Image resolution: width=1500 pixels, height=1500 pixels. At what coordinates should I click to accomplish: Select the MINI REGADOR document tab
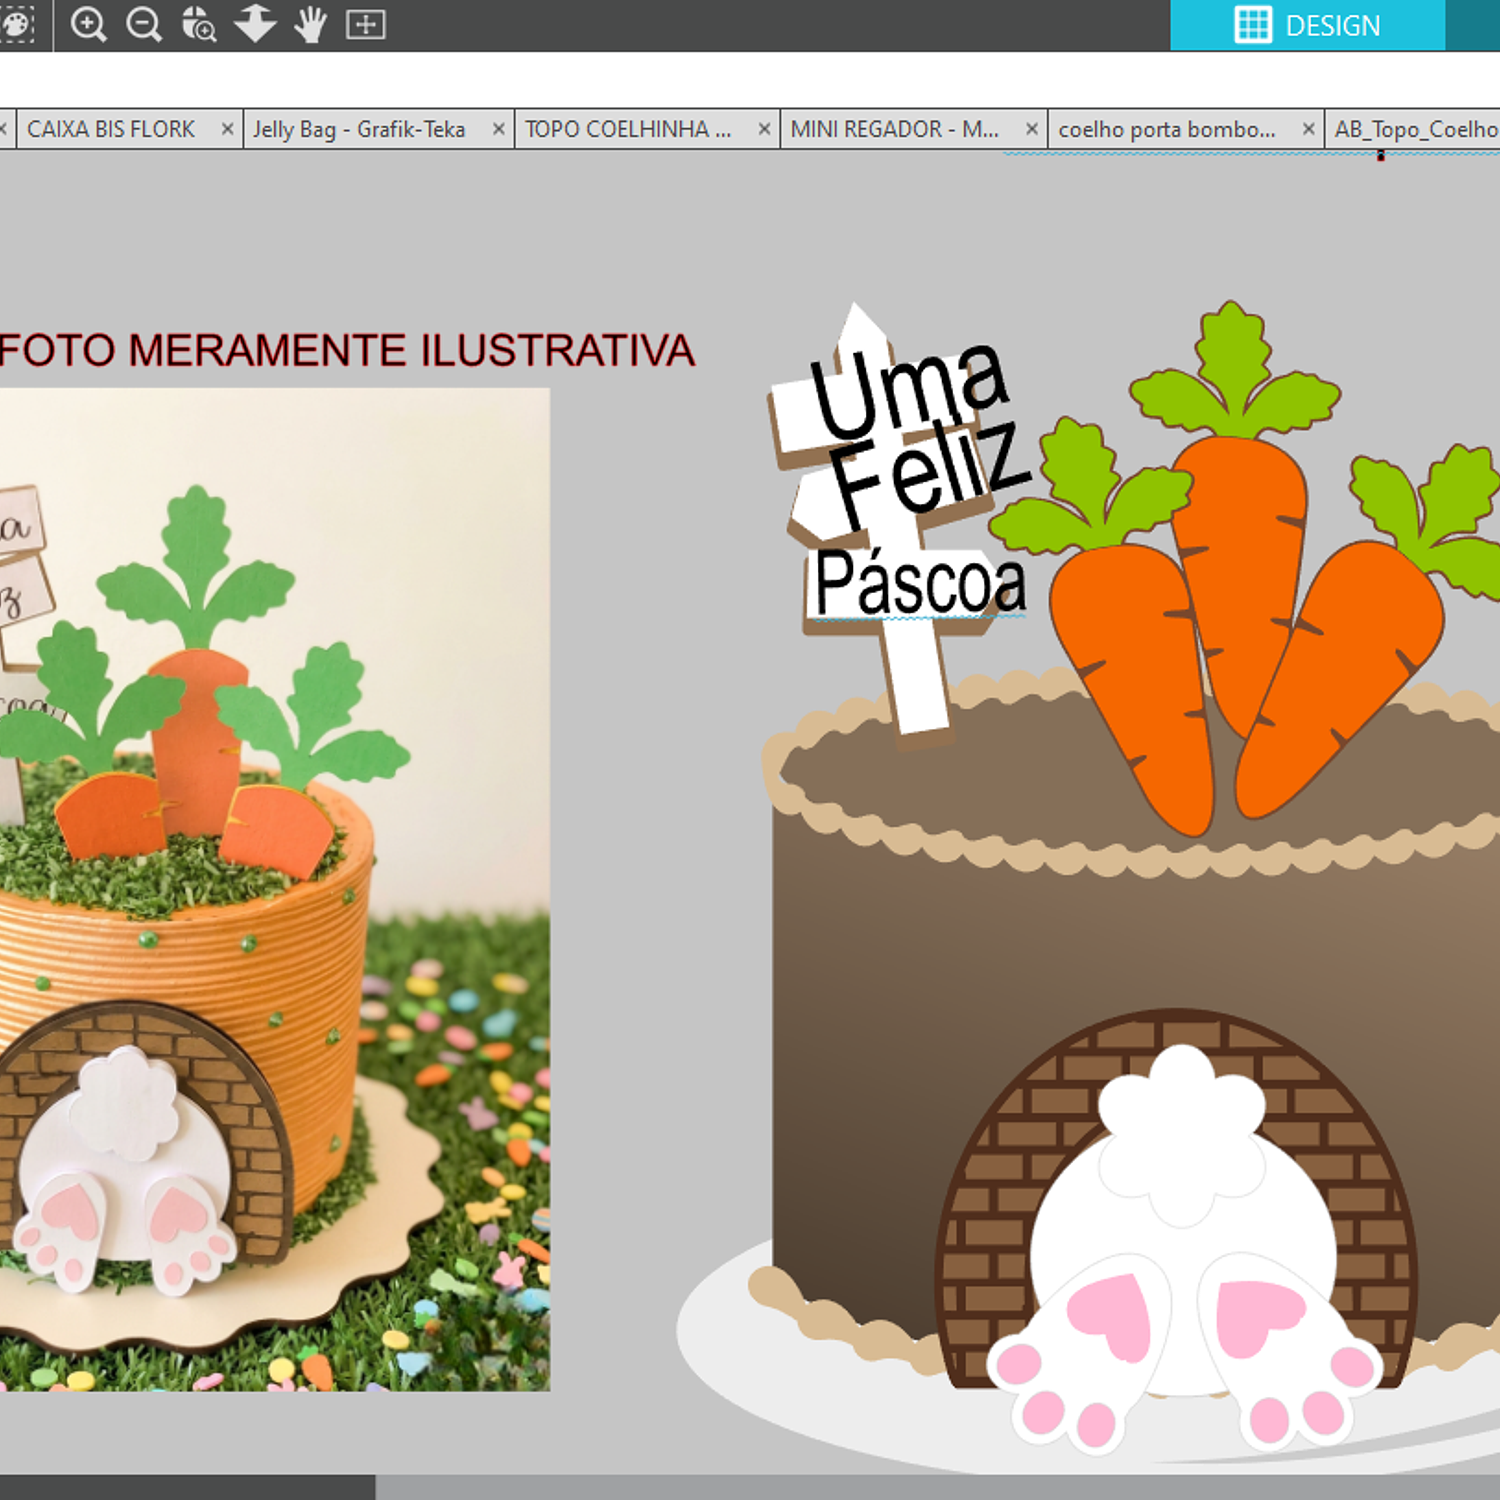pos(894,130)
